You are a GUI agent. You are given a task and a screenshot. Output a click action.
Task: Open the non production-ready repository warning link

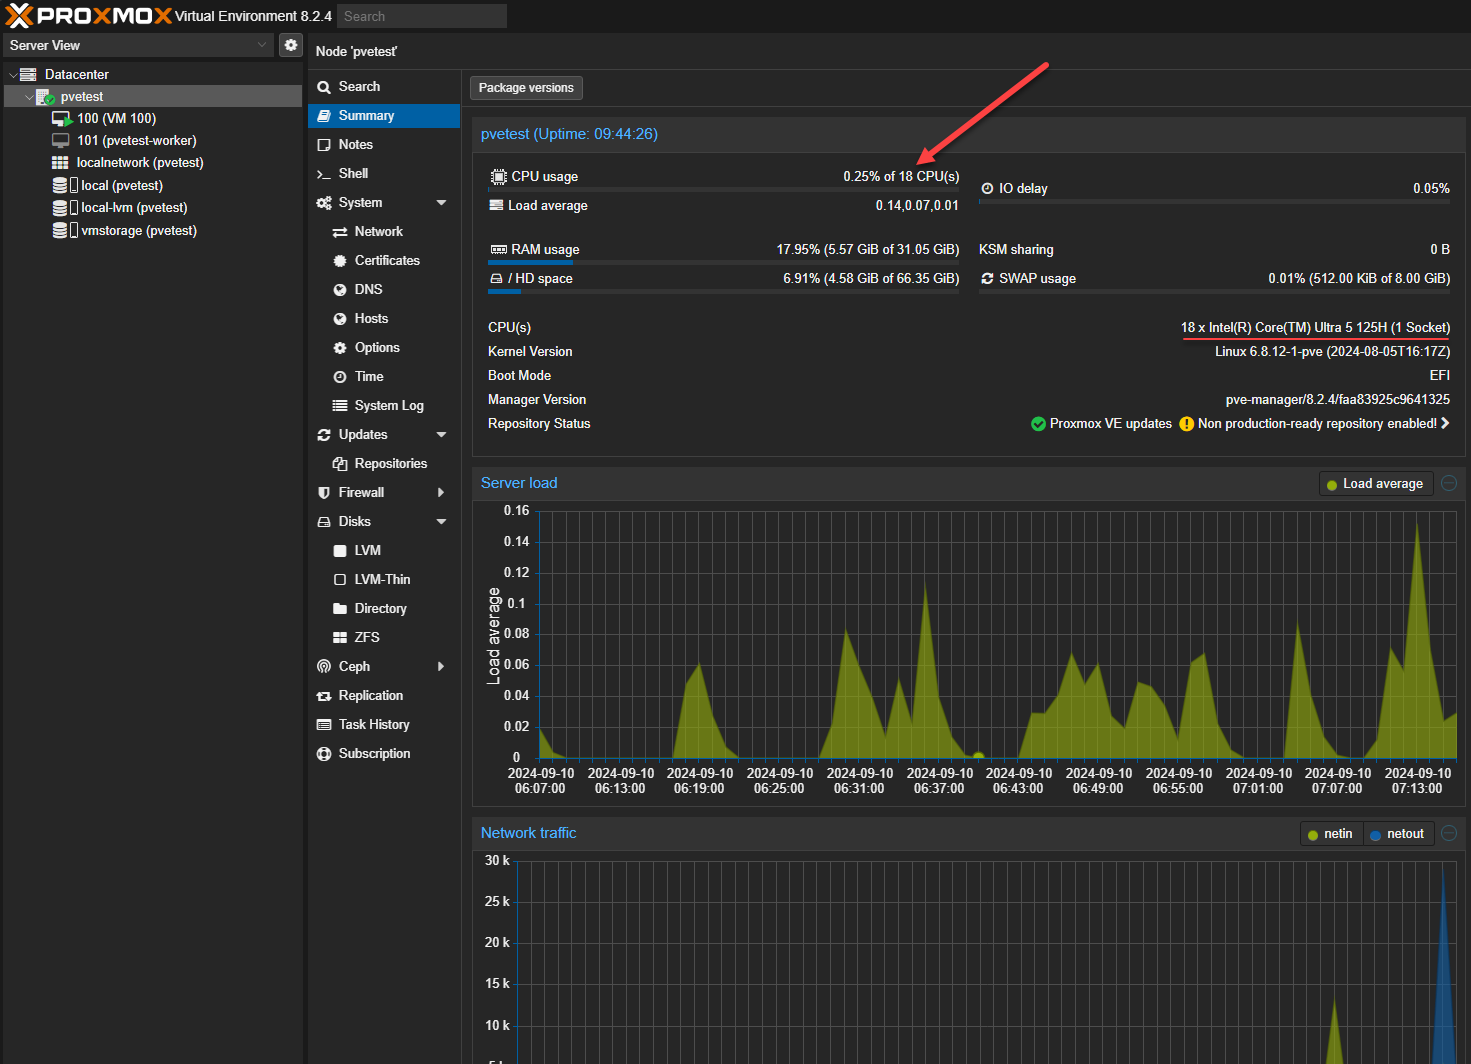(x=1316, y=424)
